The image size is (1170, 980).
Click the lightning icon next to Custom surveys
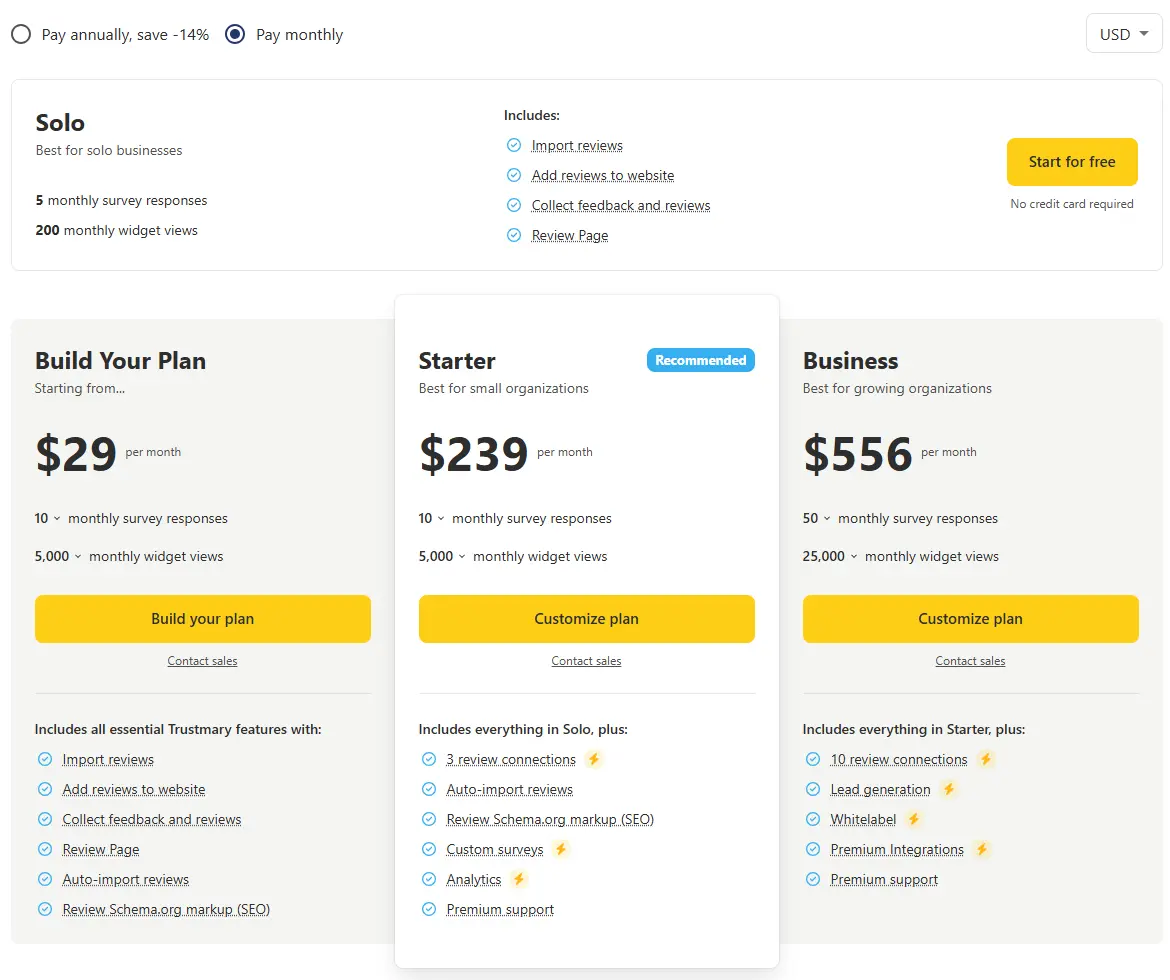pos(560,849)
